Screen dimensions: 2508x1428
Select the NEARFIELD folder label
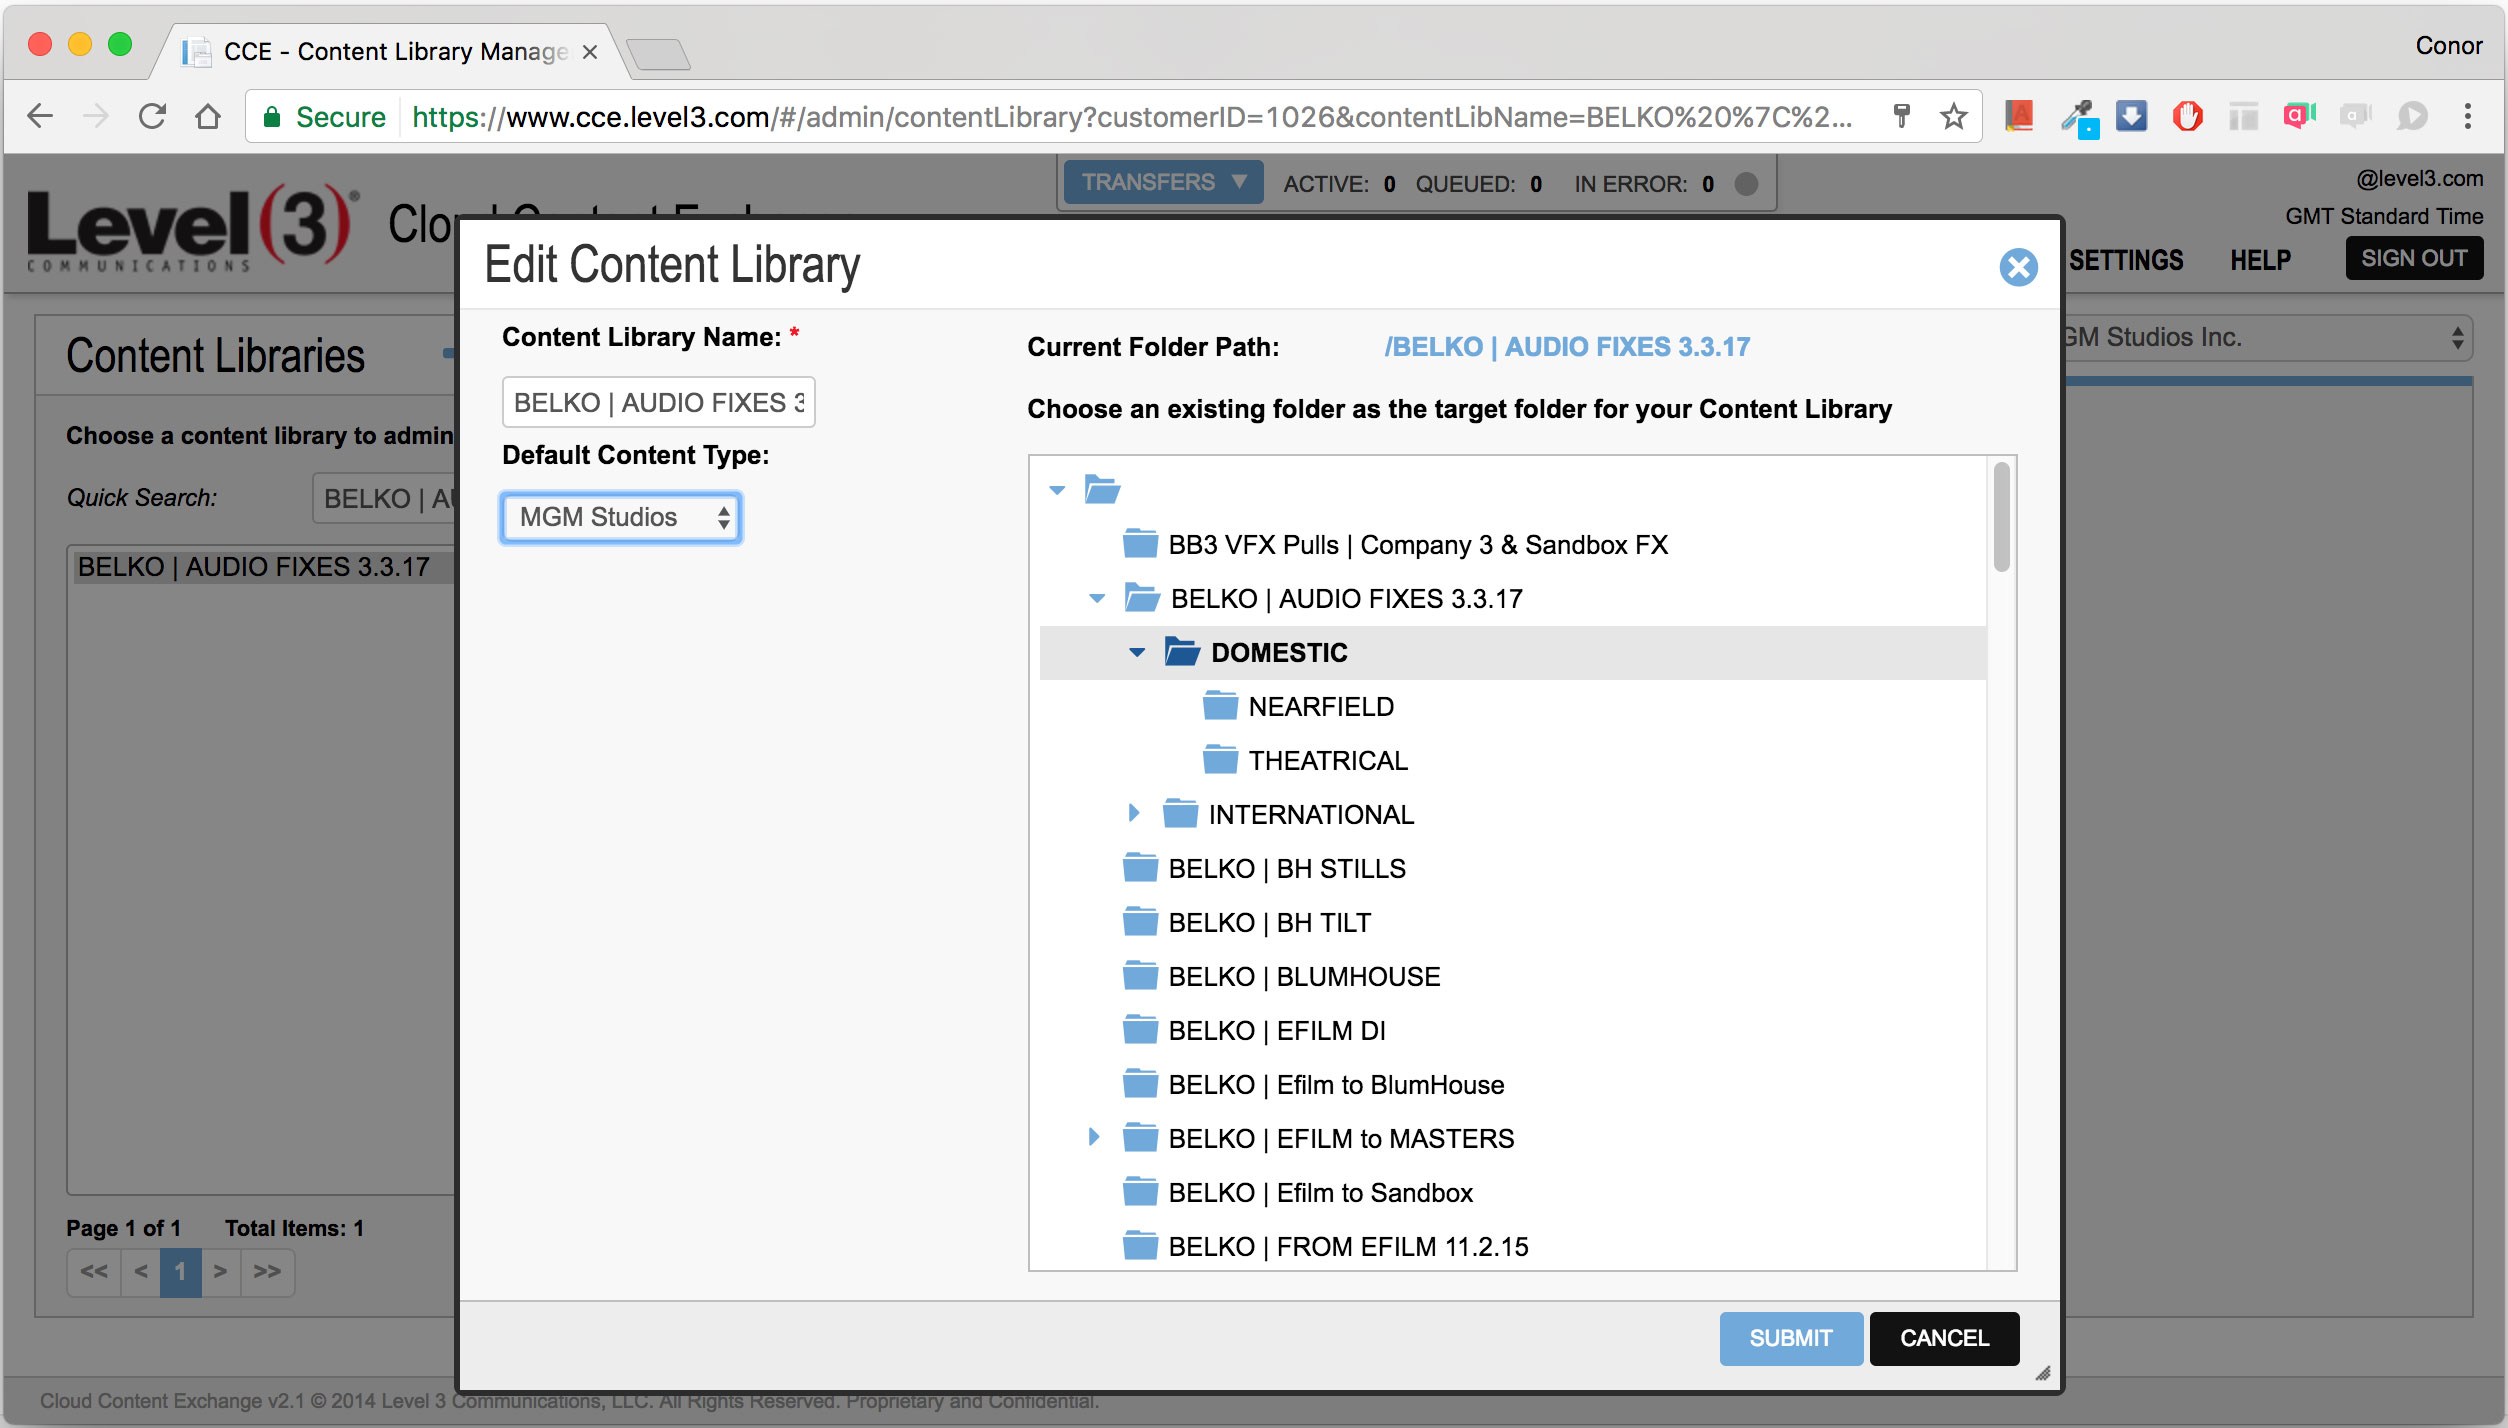click(1321, 707)
